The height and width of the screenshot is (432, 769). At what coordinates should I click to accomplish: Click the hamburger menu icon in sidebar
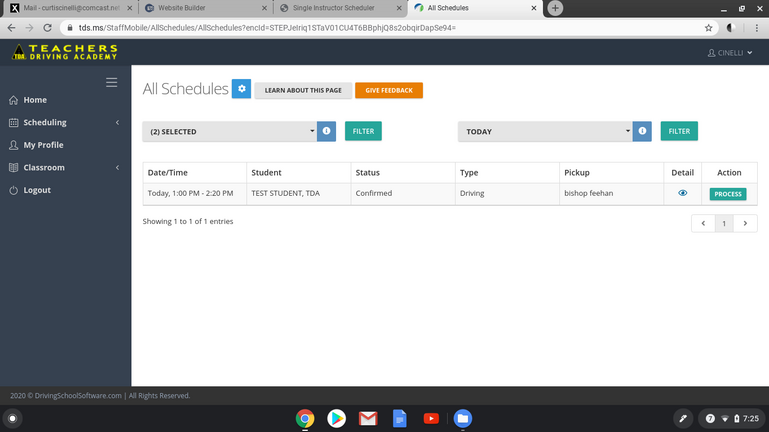click(x=111, y=82)
